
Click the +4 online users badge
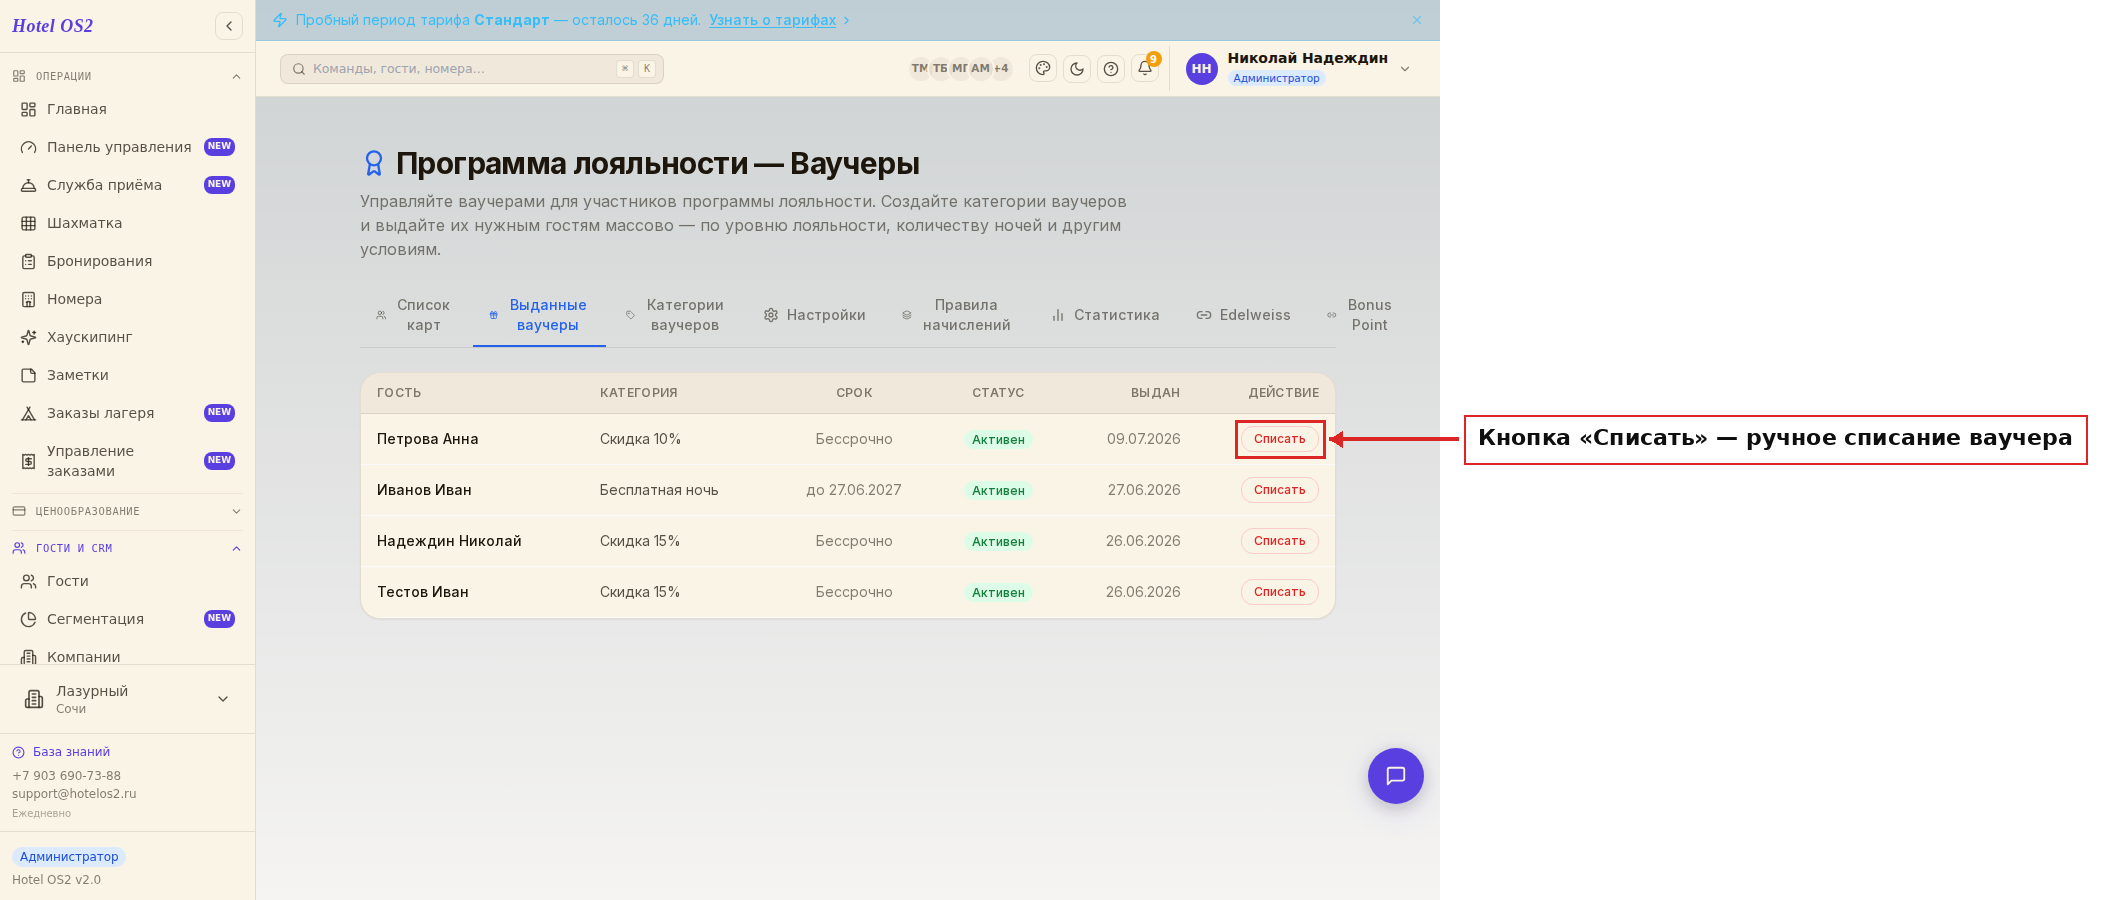(x=1001, y=68)
